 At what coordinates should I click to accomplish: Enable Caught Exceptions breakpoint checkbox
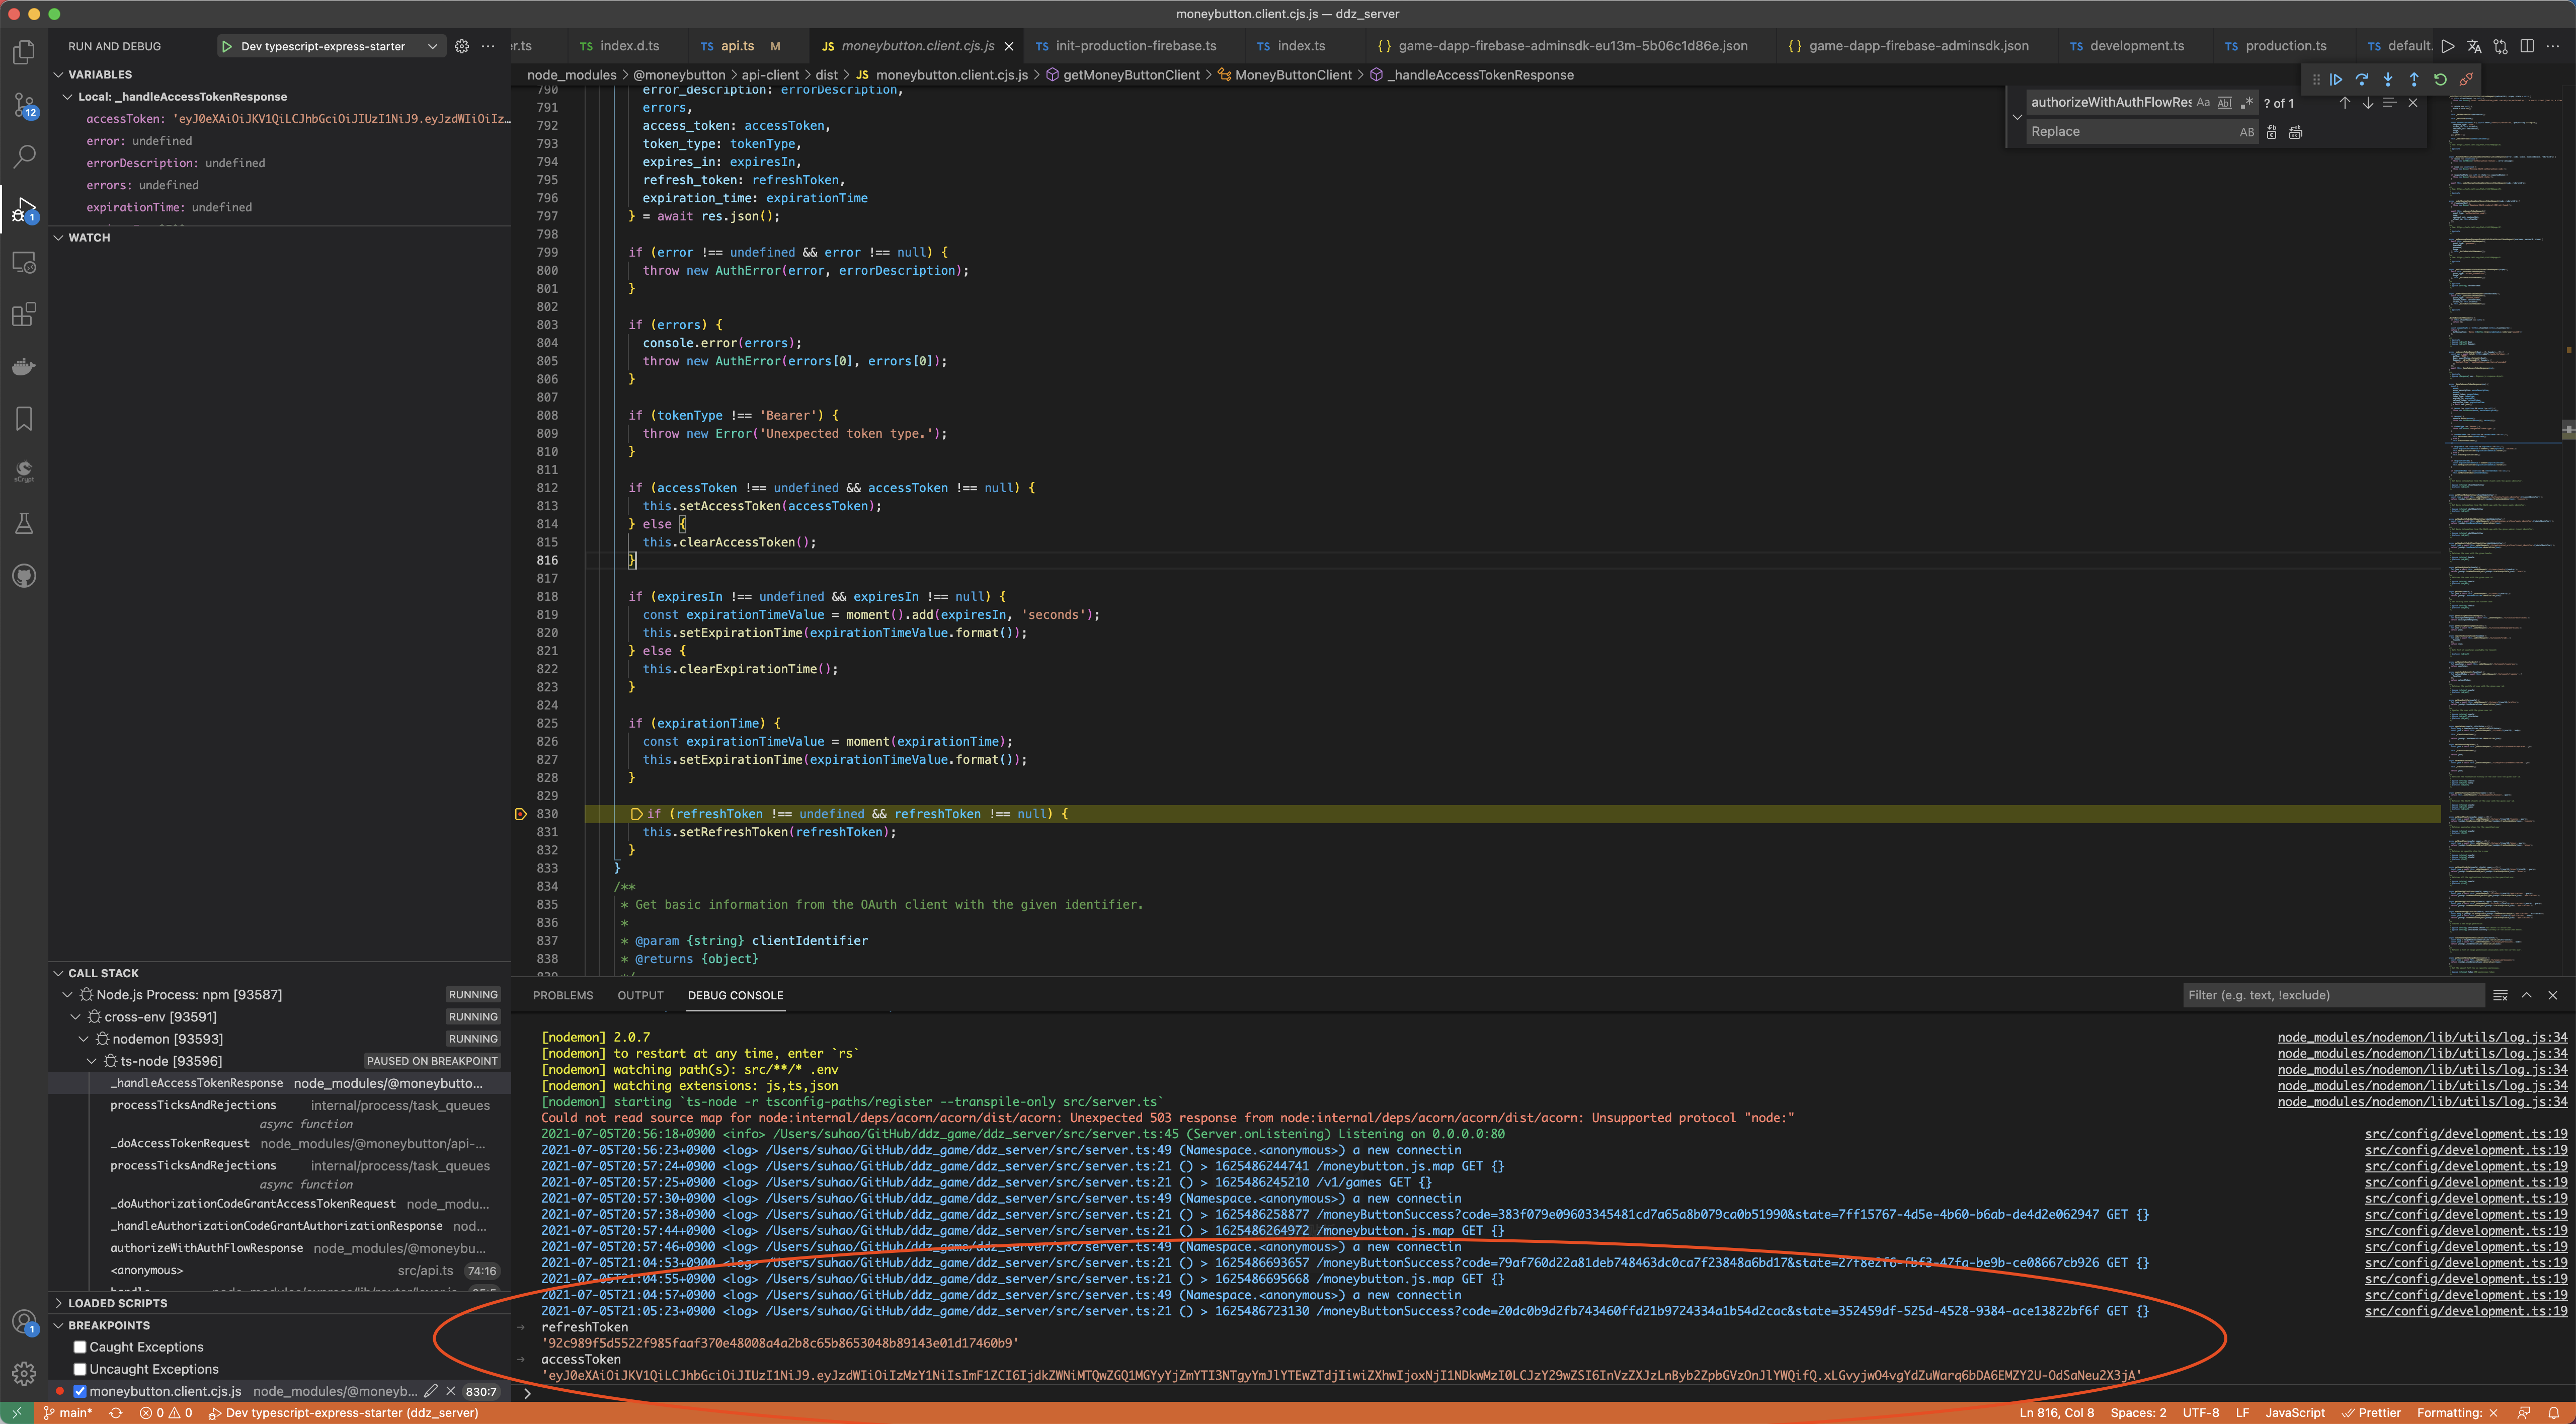pos(80,1347)
